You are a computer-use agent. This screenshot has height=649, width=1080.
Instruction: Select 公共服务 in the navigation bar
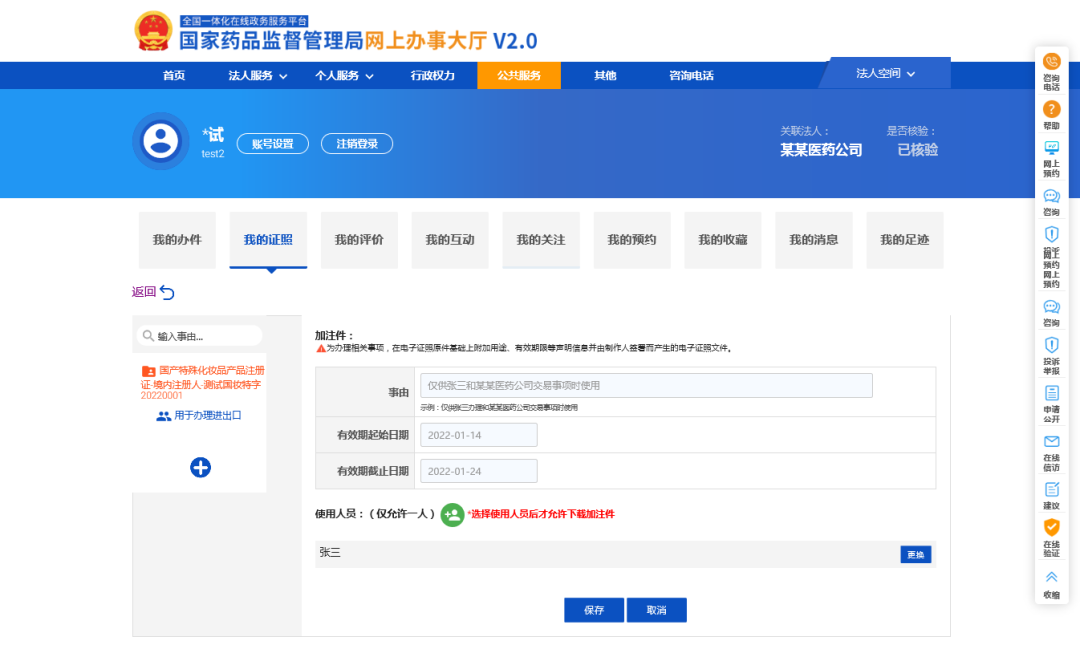518,76
